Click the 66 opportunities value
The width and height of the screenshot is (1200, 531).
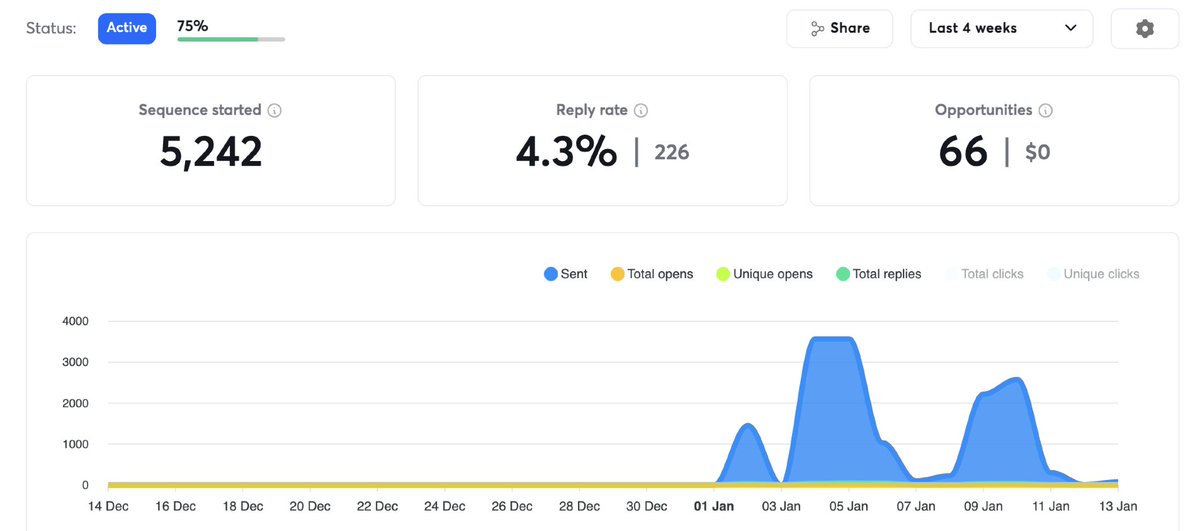coord(964,152)
